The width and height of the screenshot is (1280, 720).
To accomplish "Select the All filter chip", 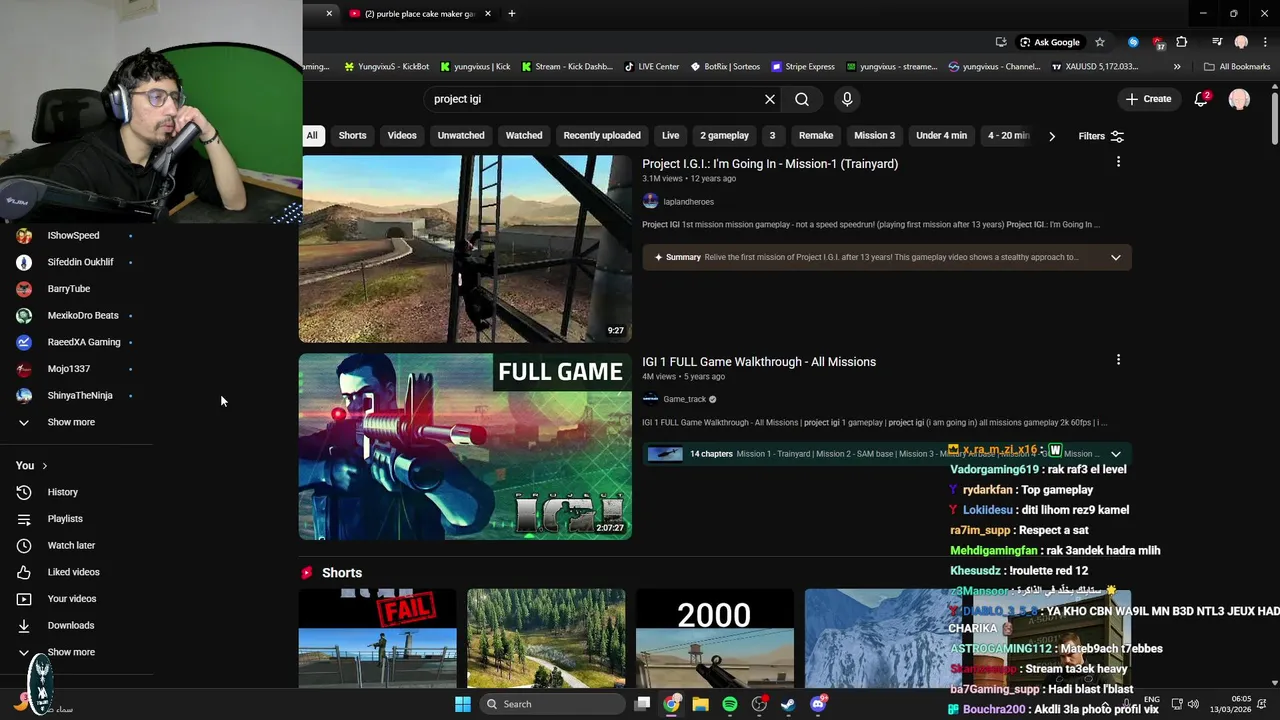I will (x=312, y=136).
